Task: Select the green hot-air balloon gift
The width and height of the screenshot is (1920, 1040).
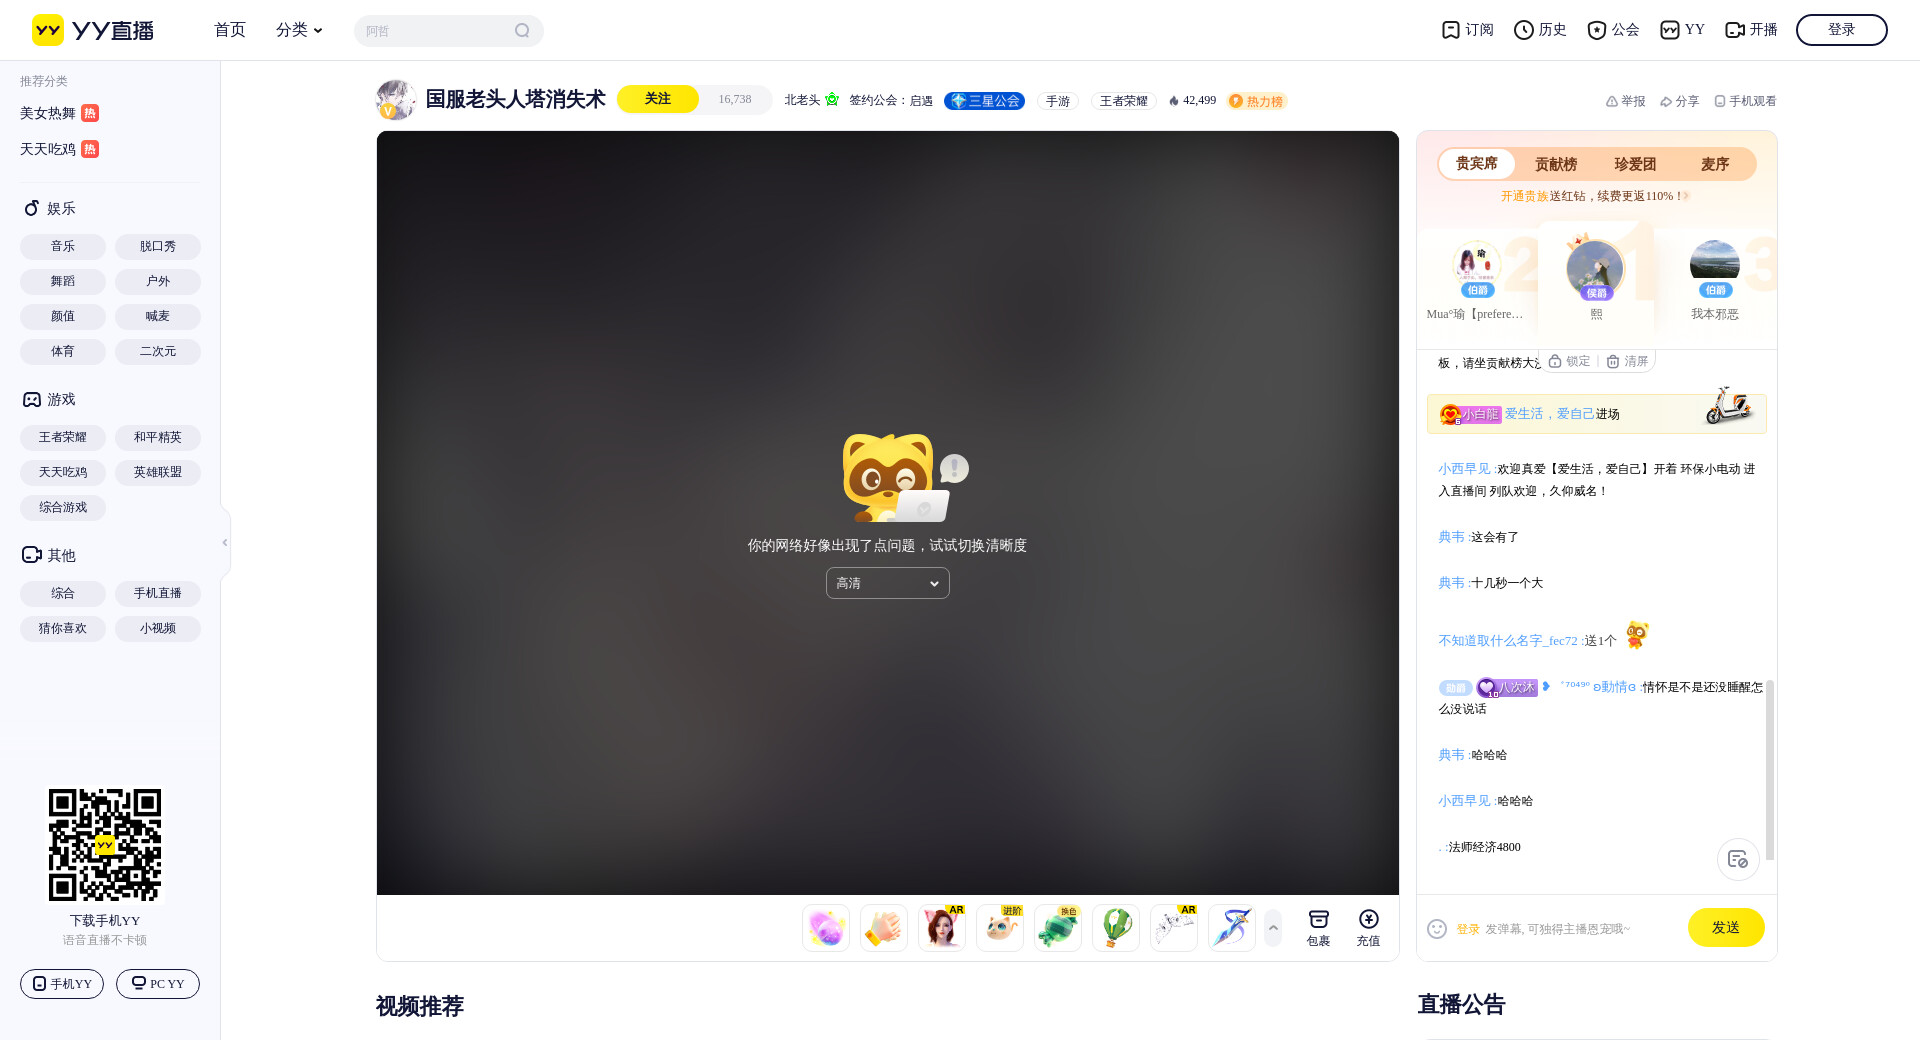Action: pos(1116,928)
